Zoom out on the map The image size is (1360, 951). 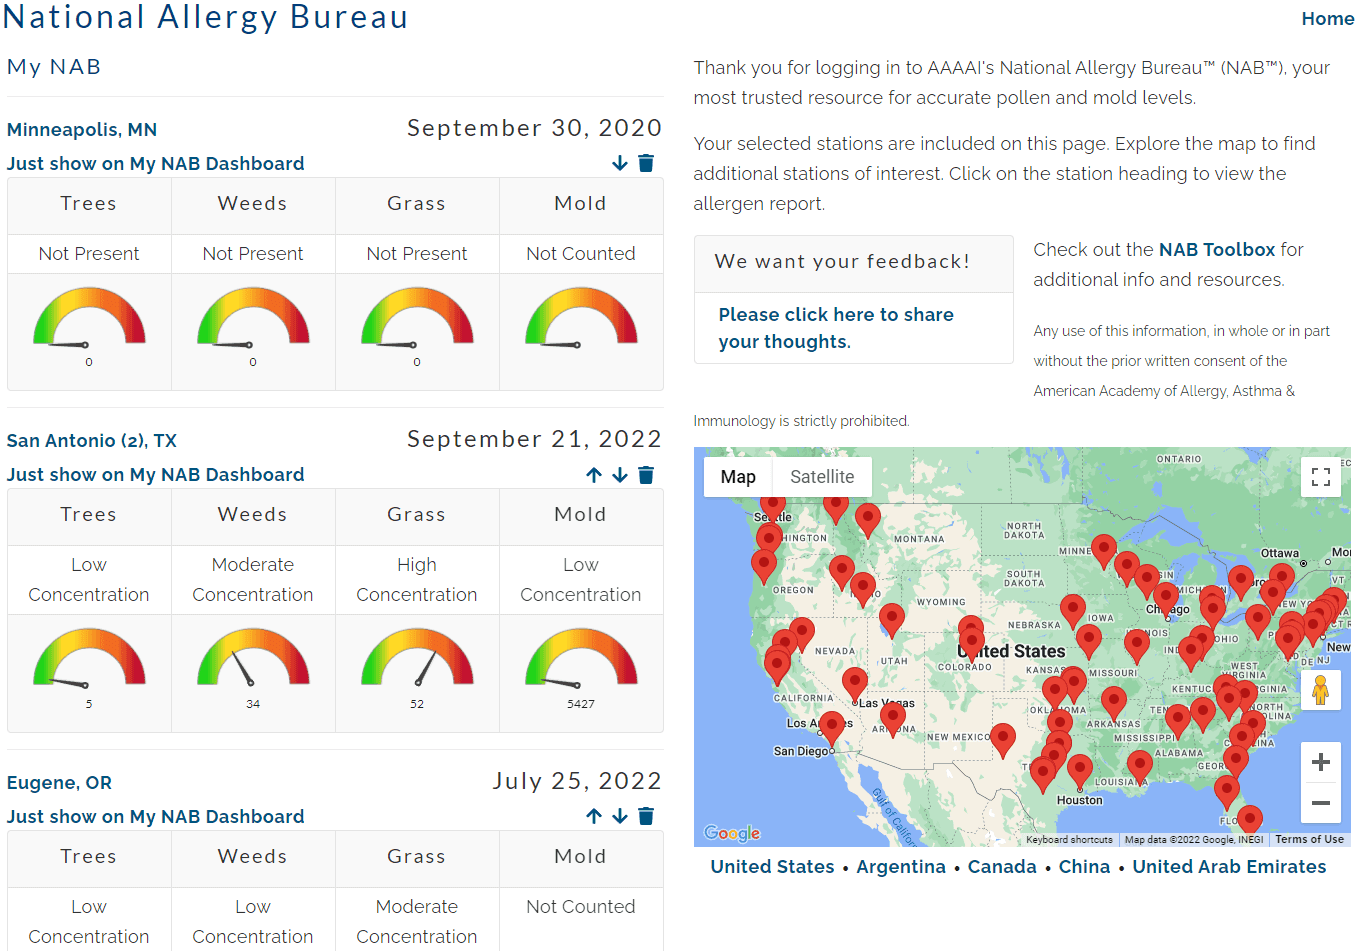click(x=1321, y=803)
